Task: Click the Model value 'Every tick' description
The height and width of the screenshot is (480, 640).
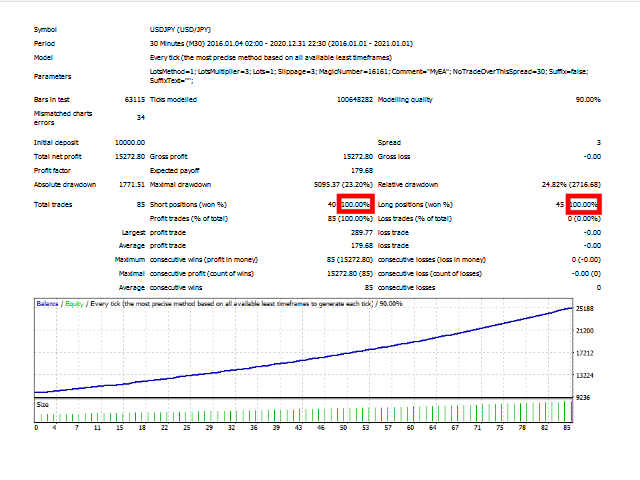Action: tap(271, 58)
